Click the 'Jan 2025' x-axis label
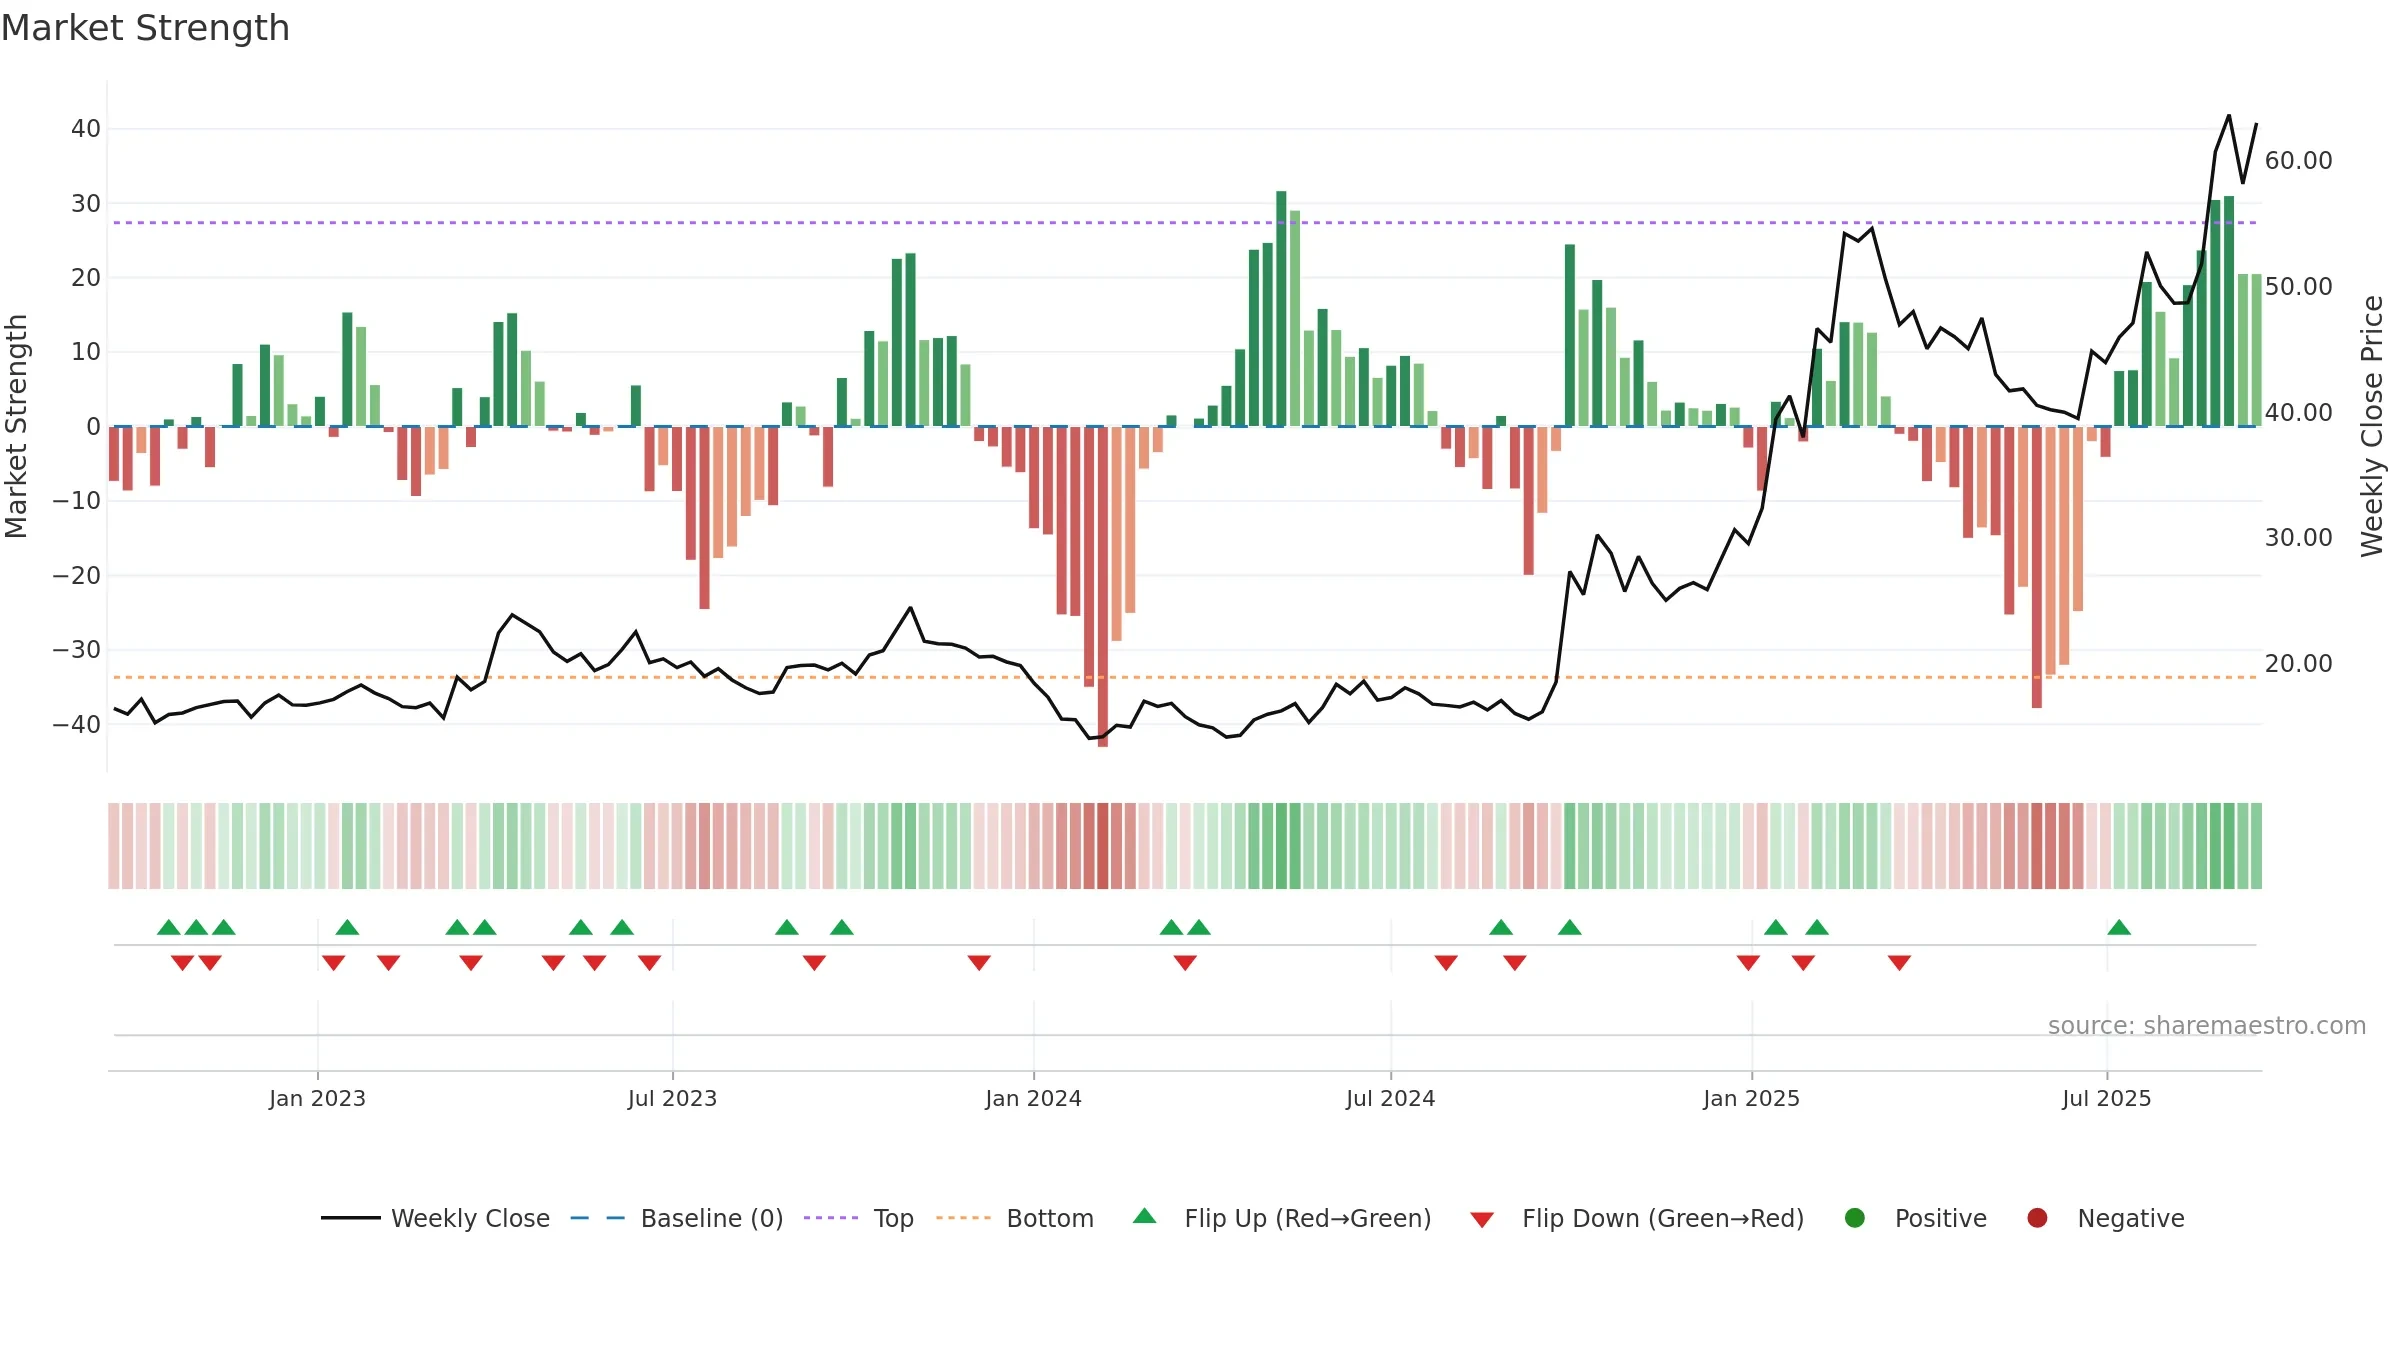 click(x=1751, y=1099)
